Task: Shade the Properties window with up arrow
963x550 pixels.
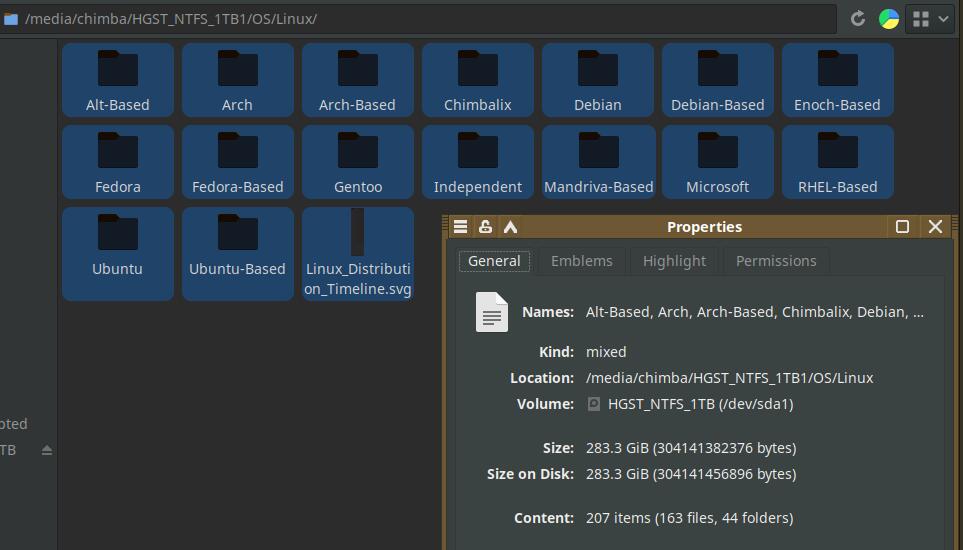Action: pyautogui.click(x=510, y=227)
